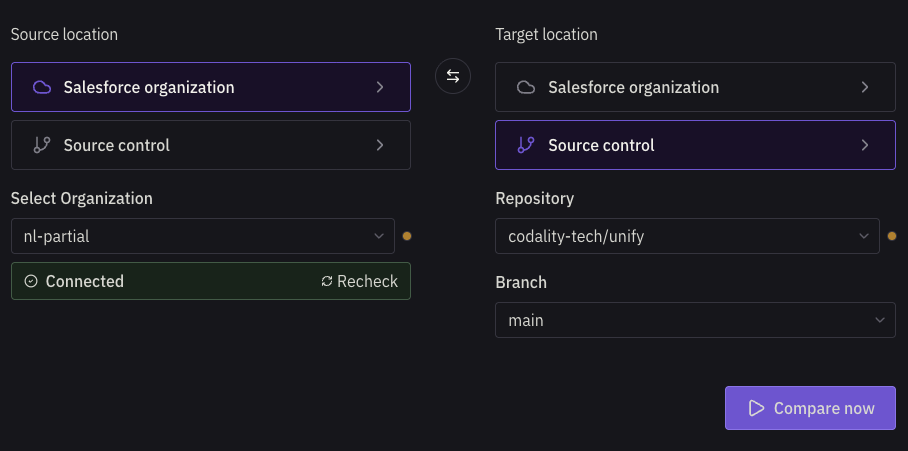Screen dimensions: 908x451
Task: Open the Branch dropdown showing main
Action: pos(695,320)
